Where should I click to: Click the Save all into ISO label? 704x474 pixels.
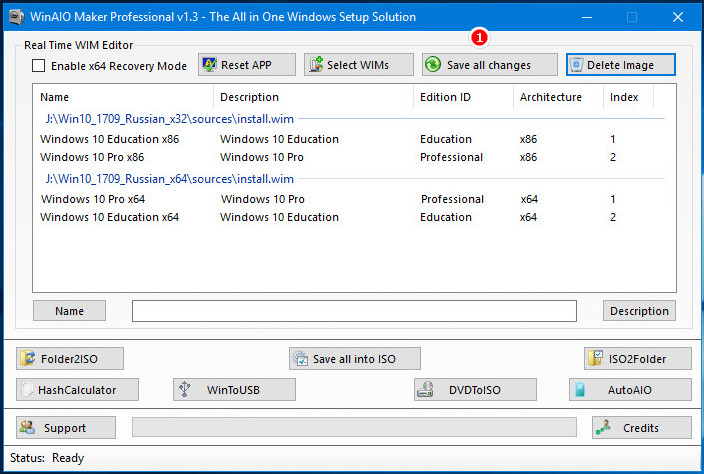click(354, 359)
